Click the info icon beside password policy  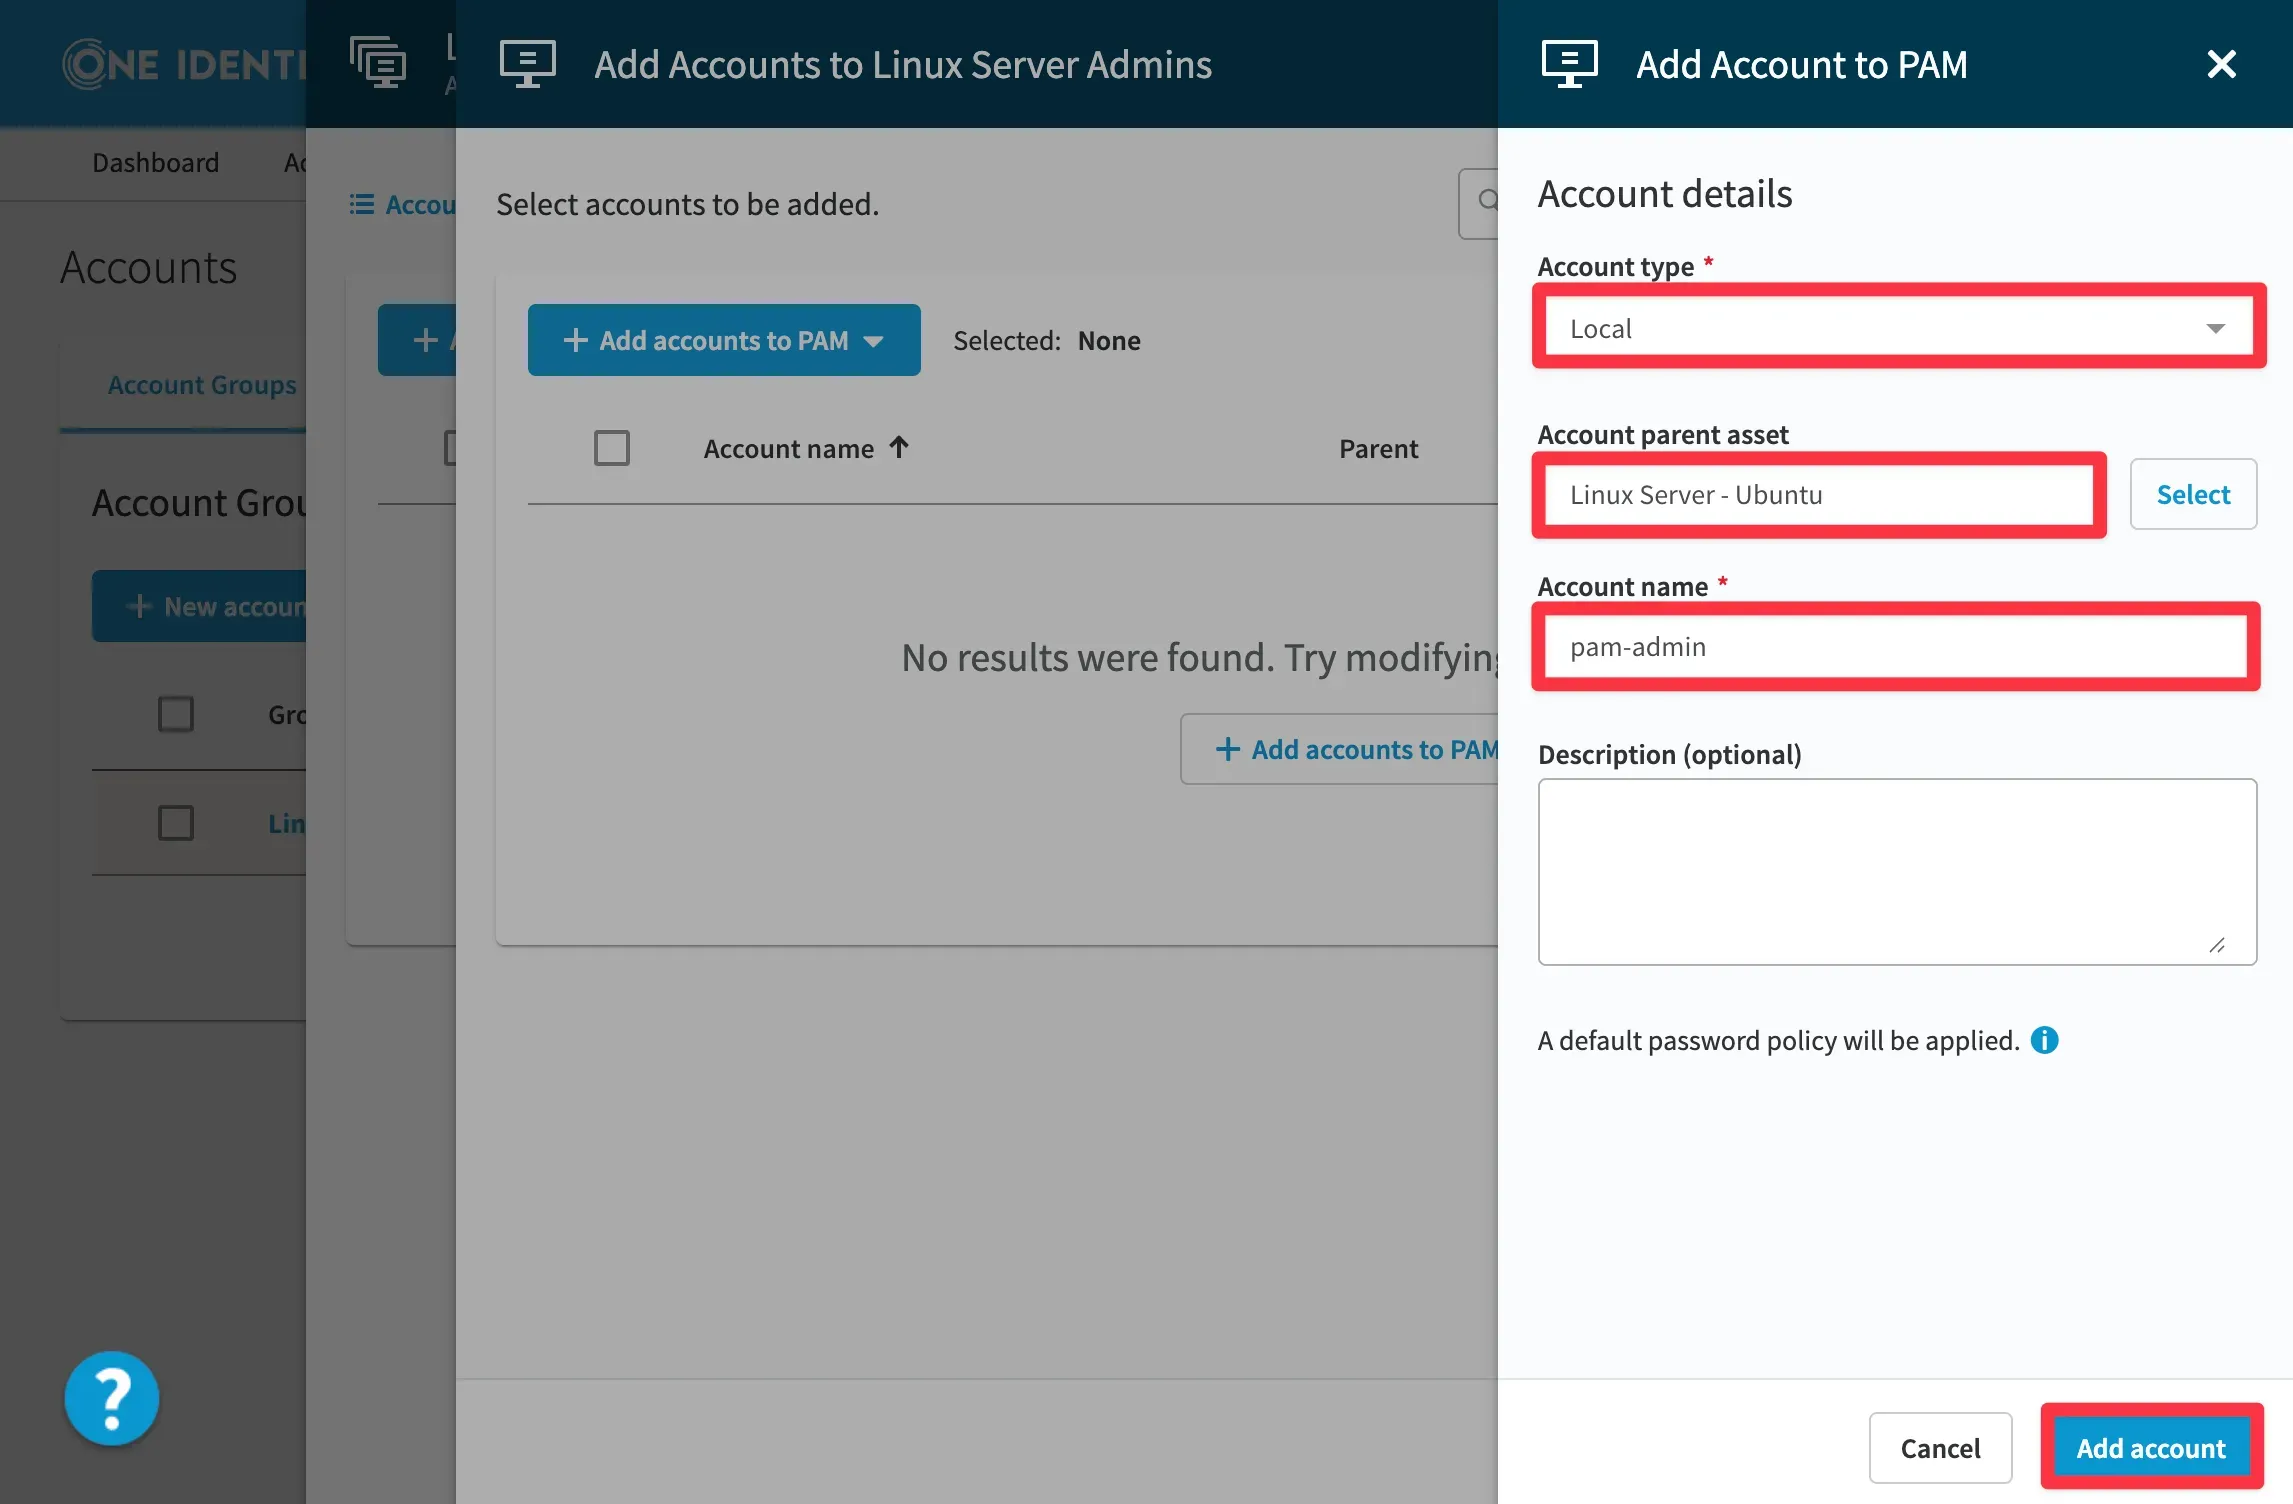click(x=2044, y=1041)
